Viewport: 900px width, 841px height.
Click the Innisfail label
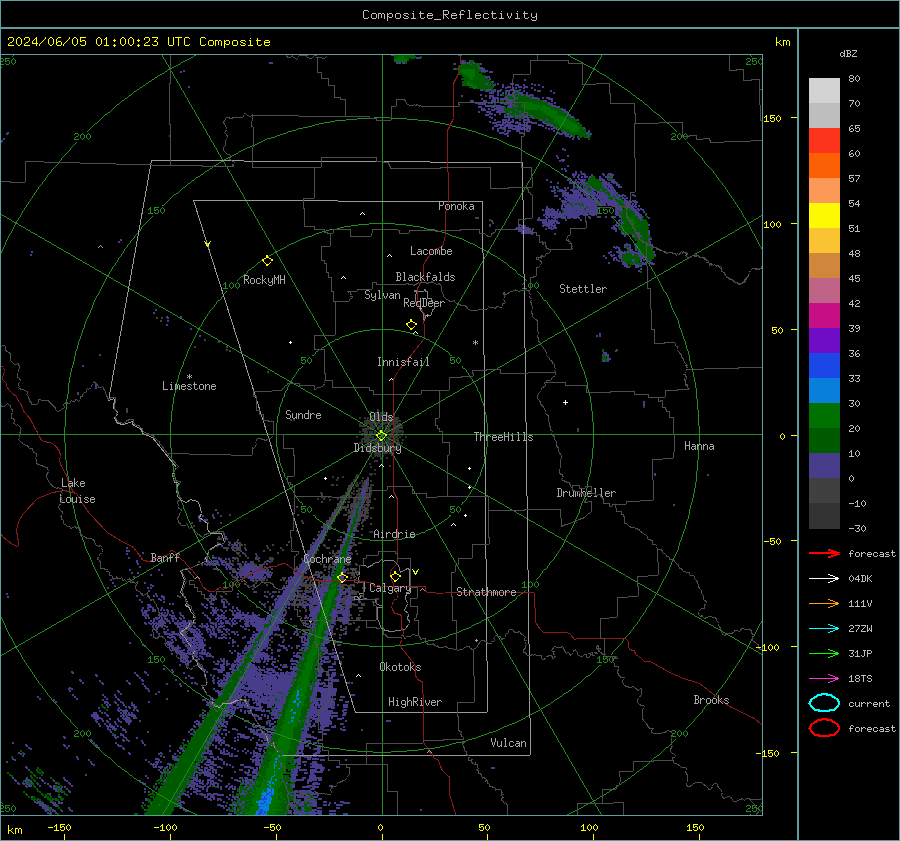pos(402,362)
